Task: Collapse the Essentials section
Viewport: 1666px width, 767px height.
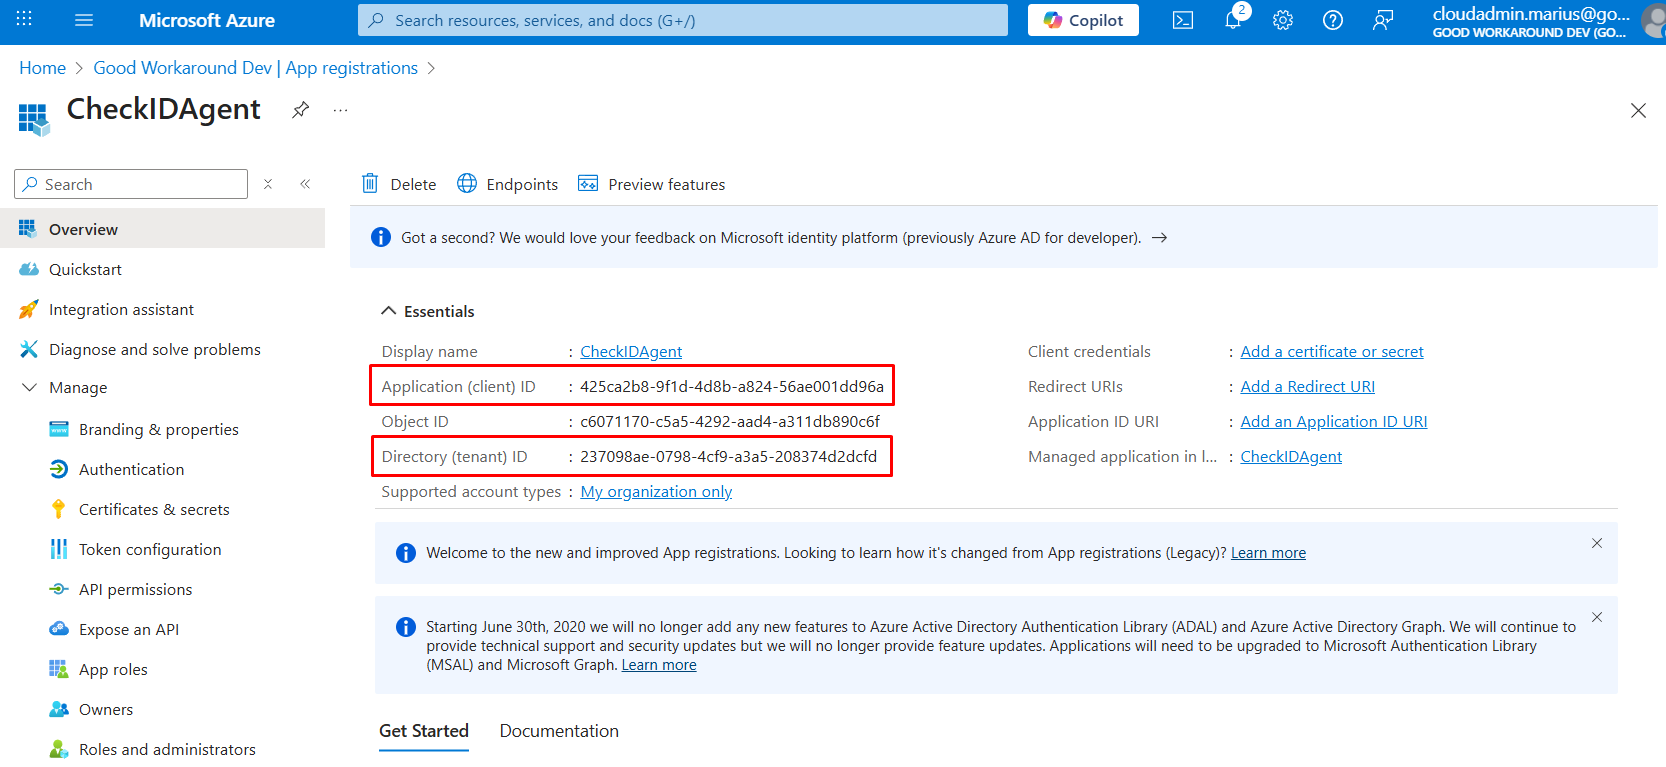Action: (389, 311)
